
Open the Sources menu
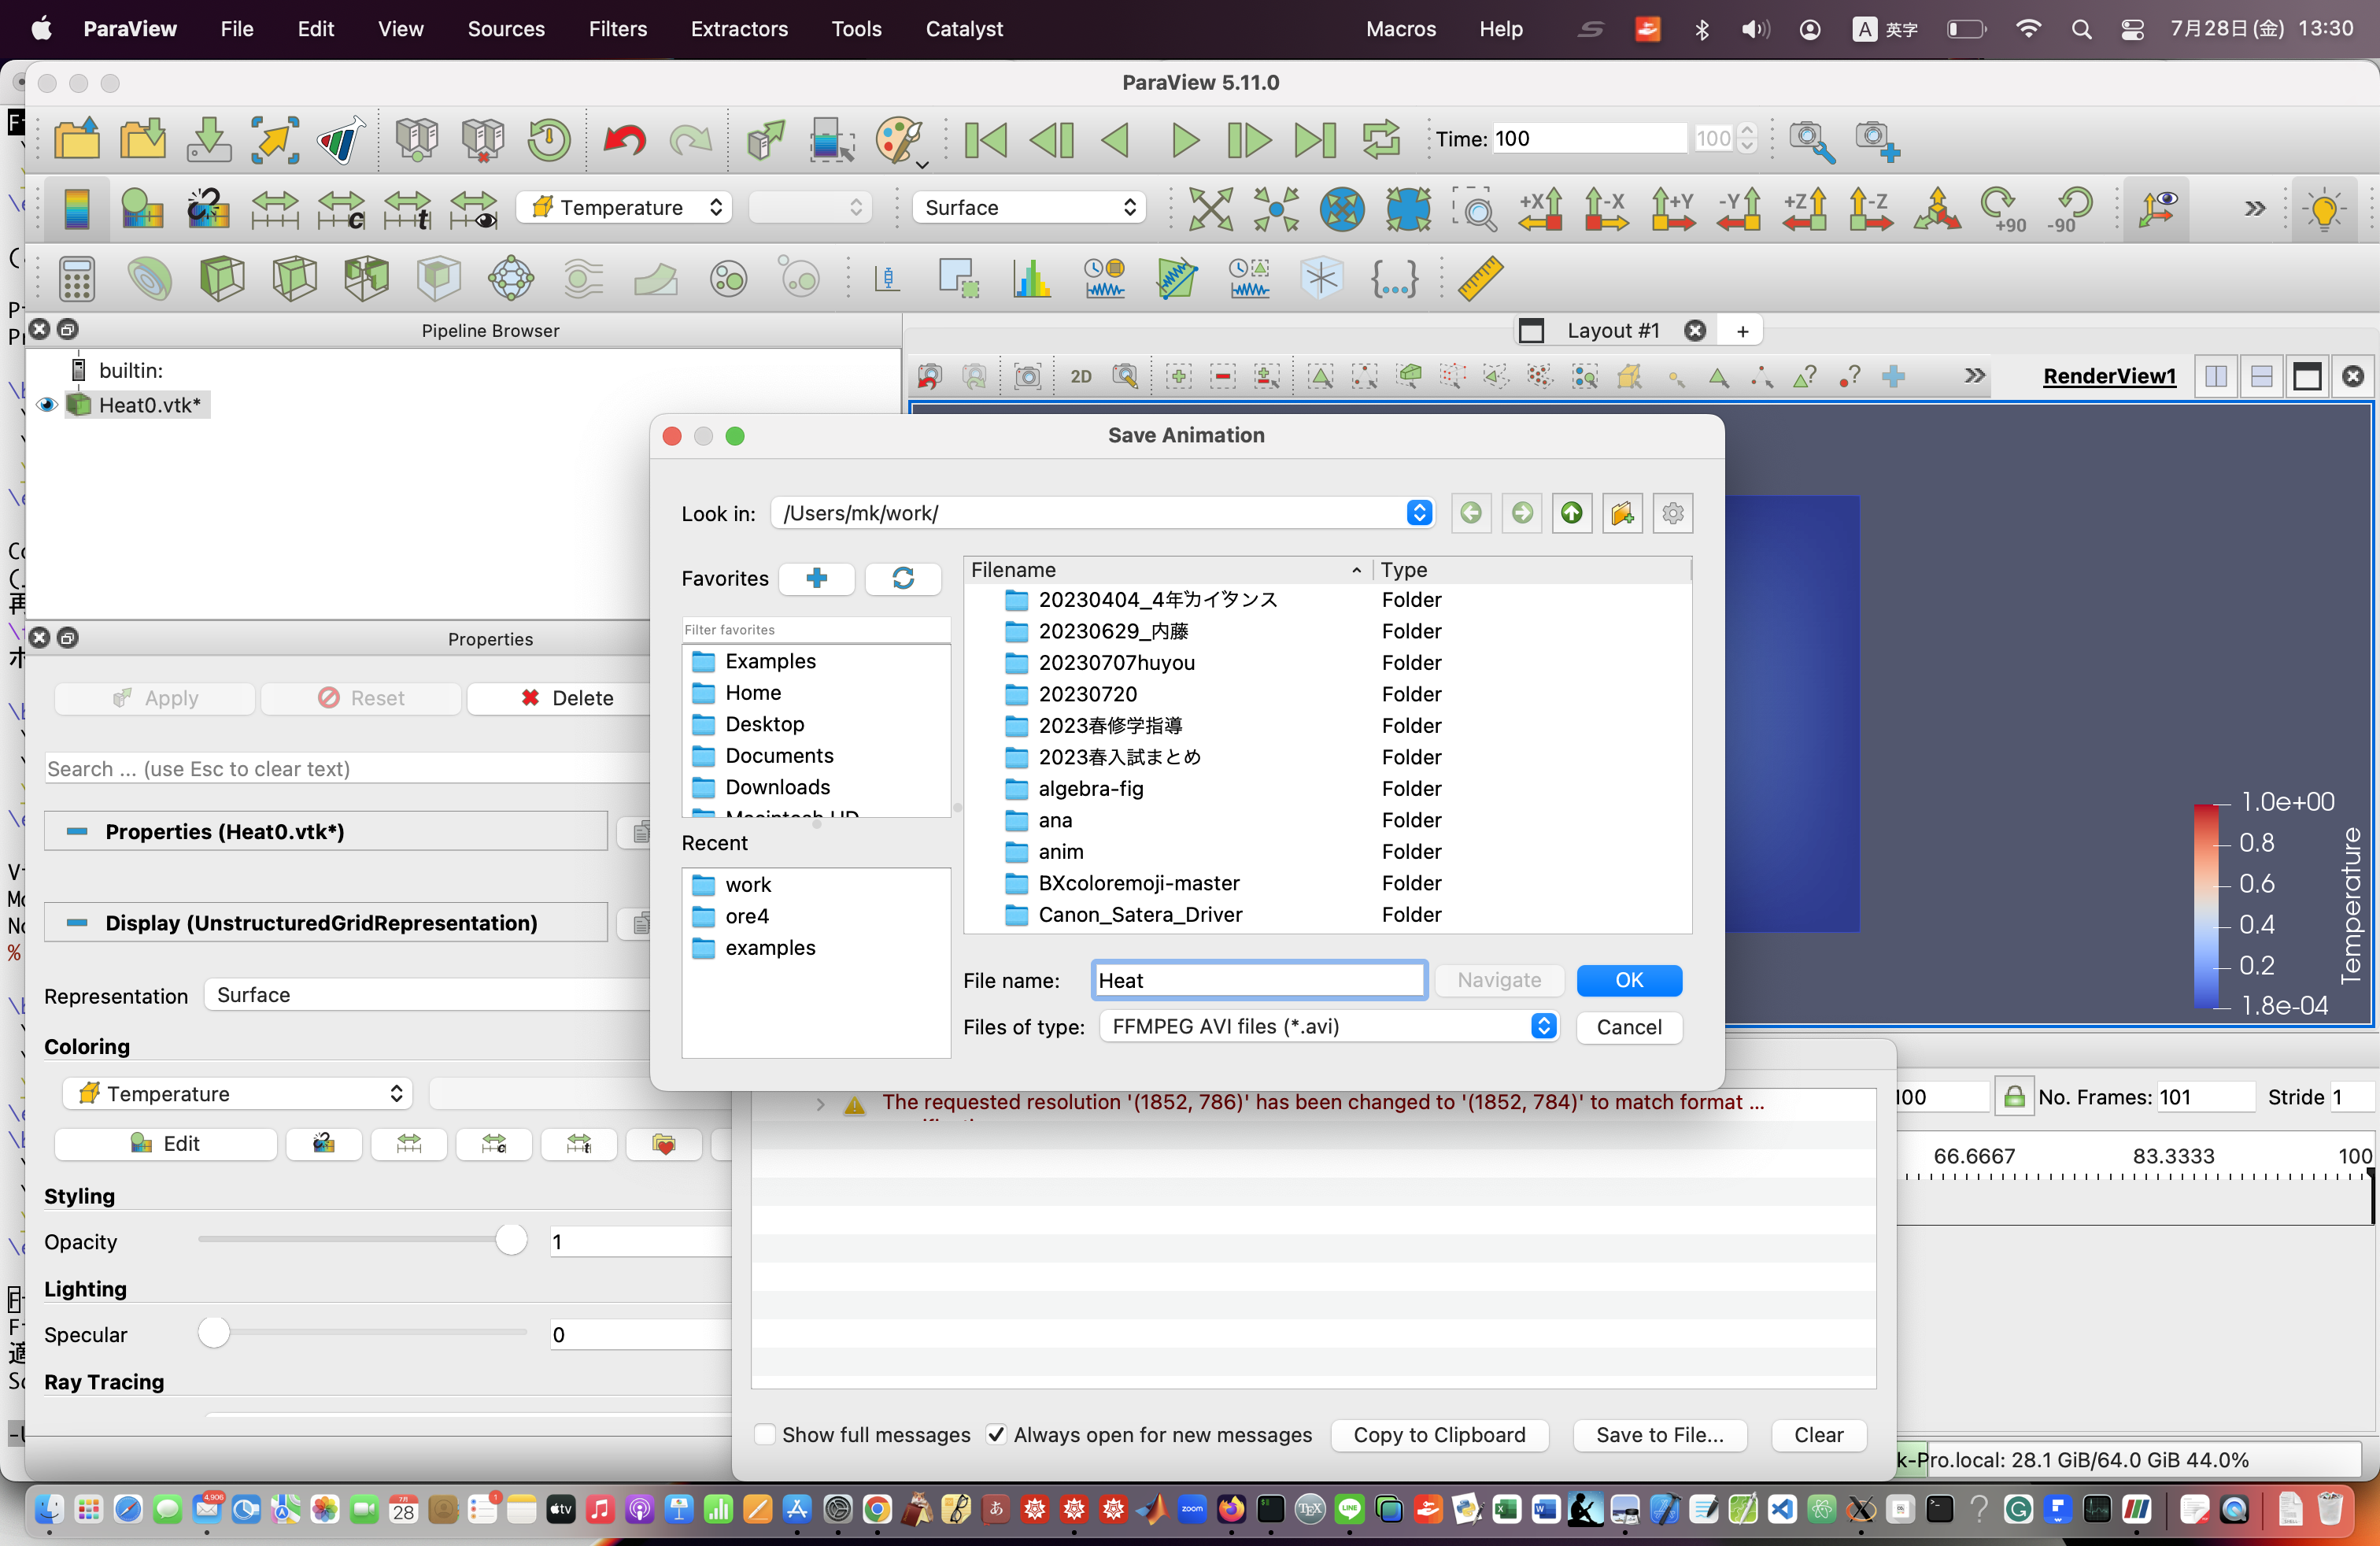506,28
